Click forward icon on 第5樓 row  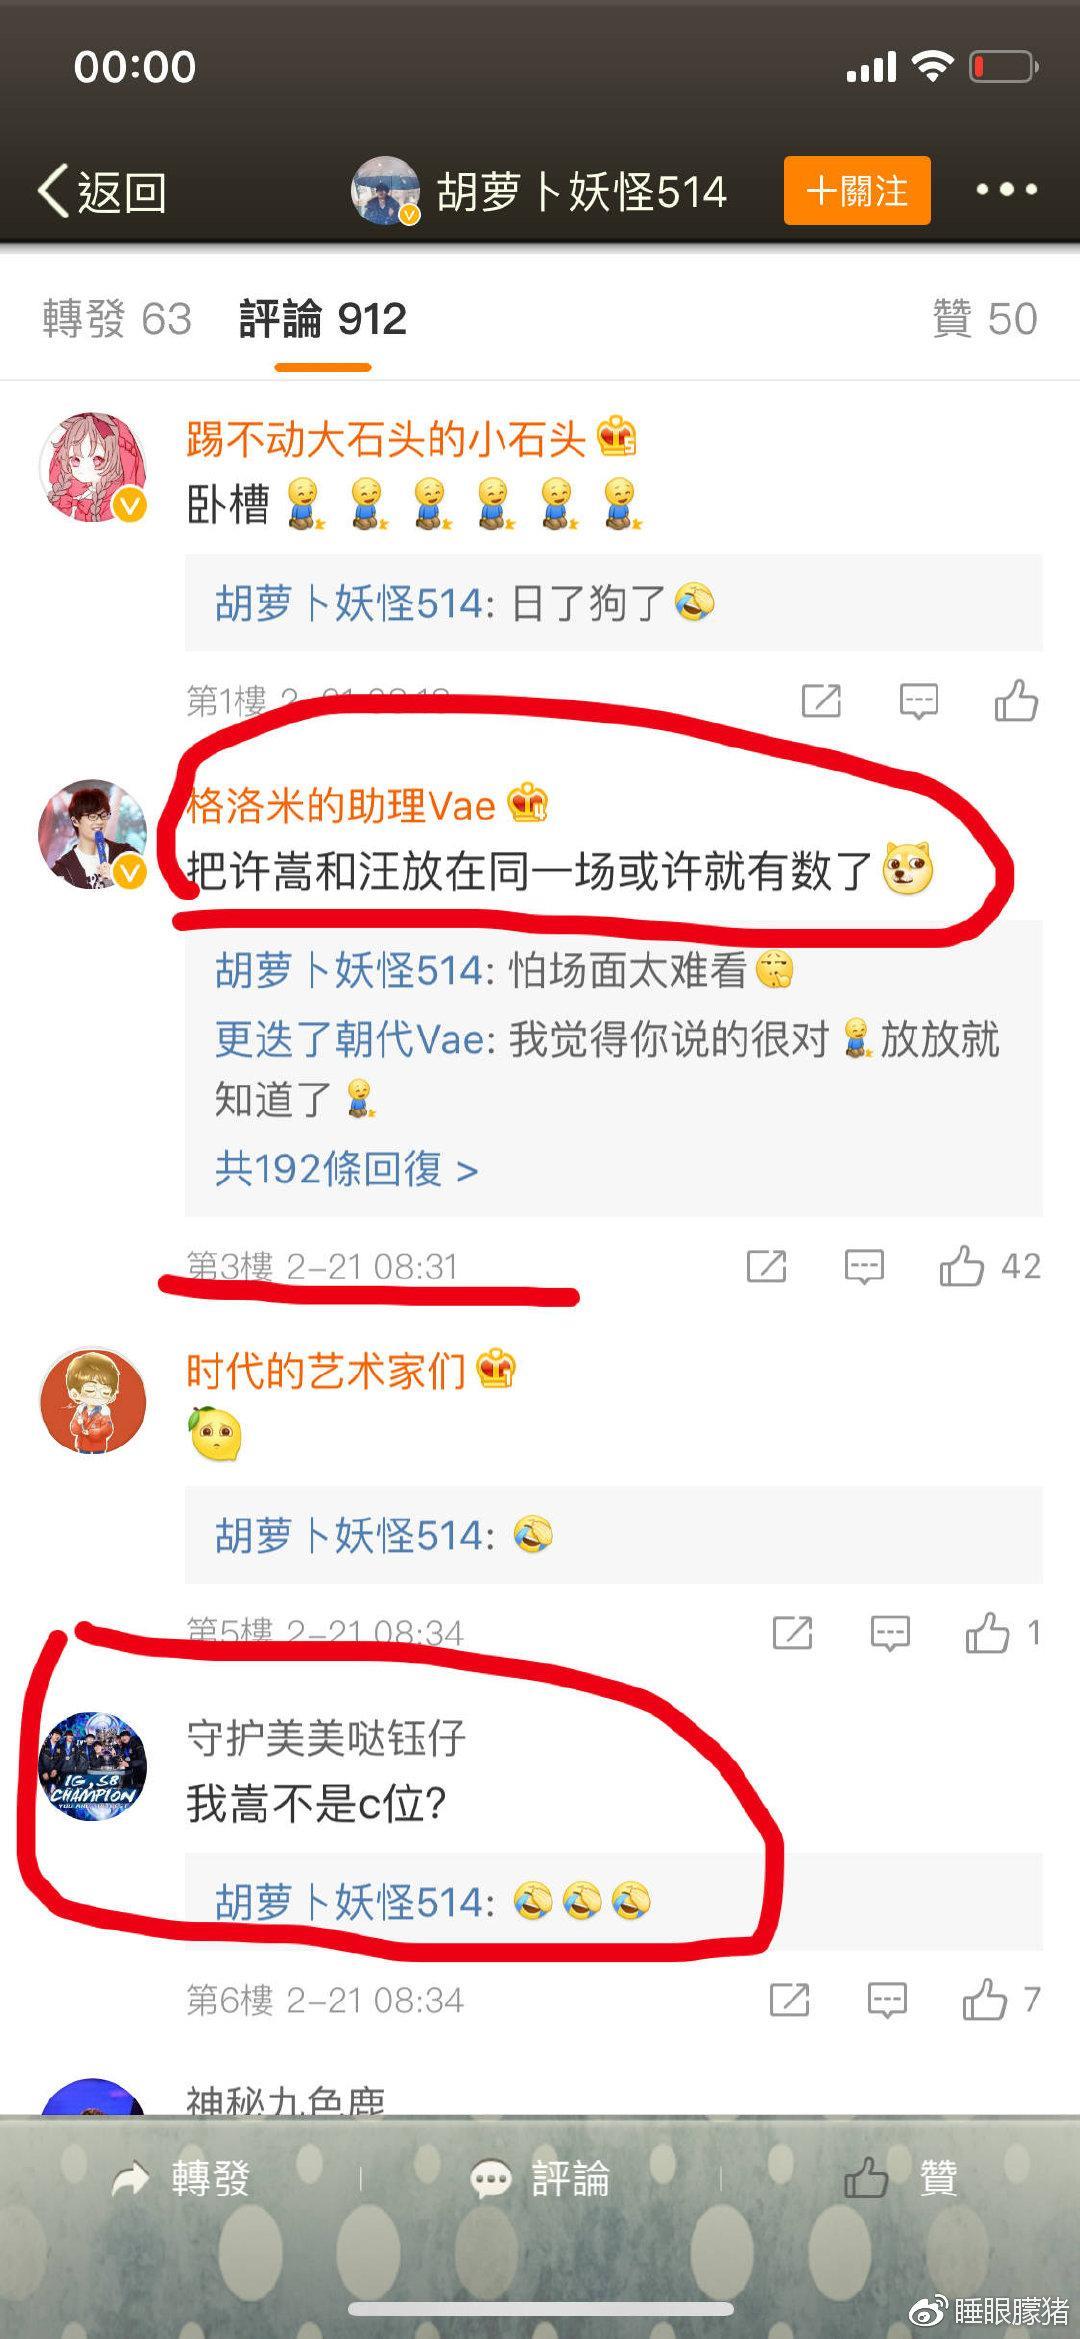point(792,1633)
